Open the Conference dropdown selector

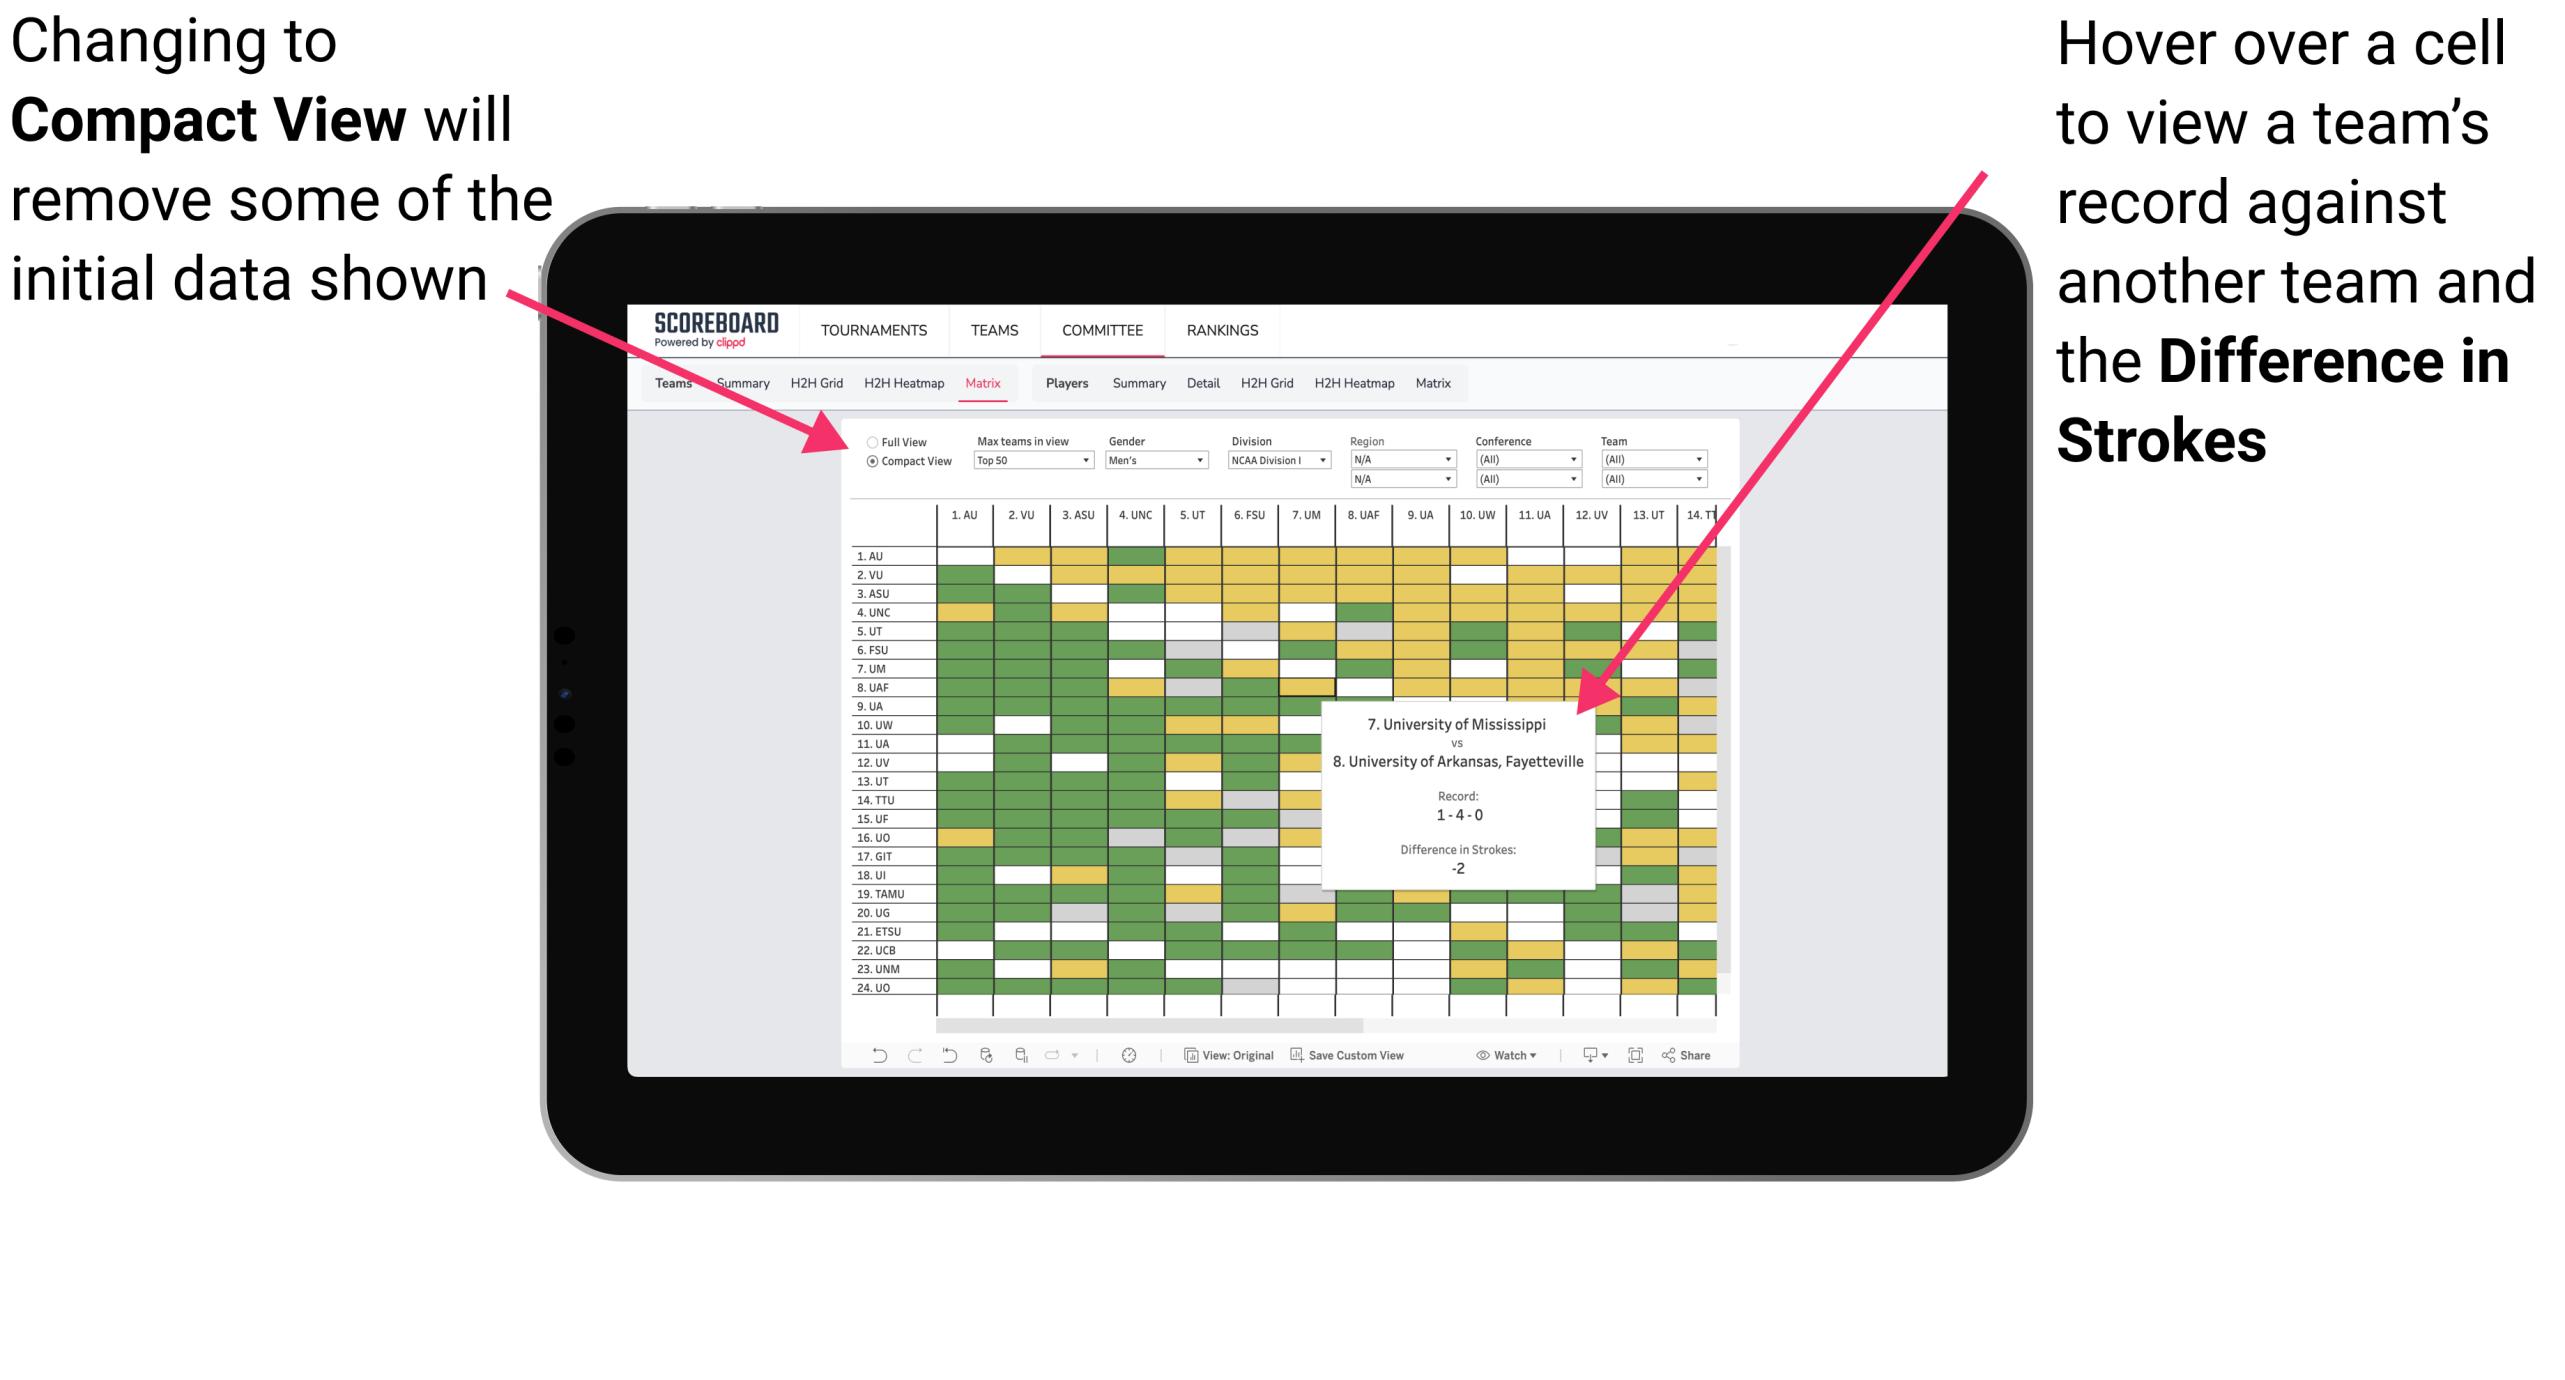[x=1527, y=459]
